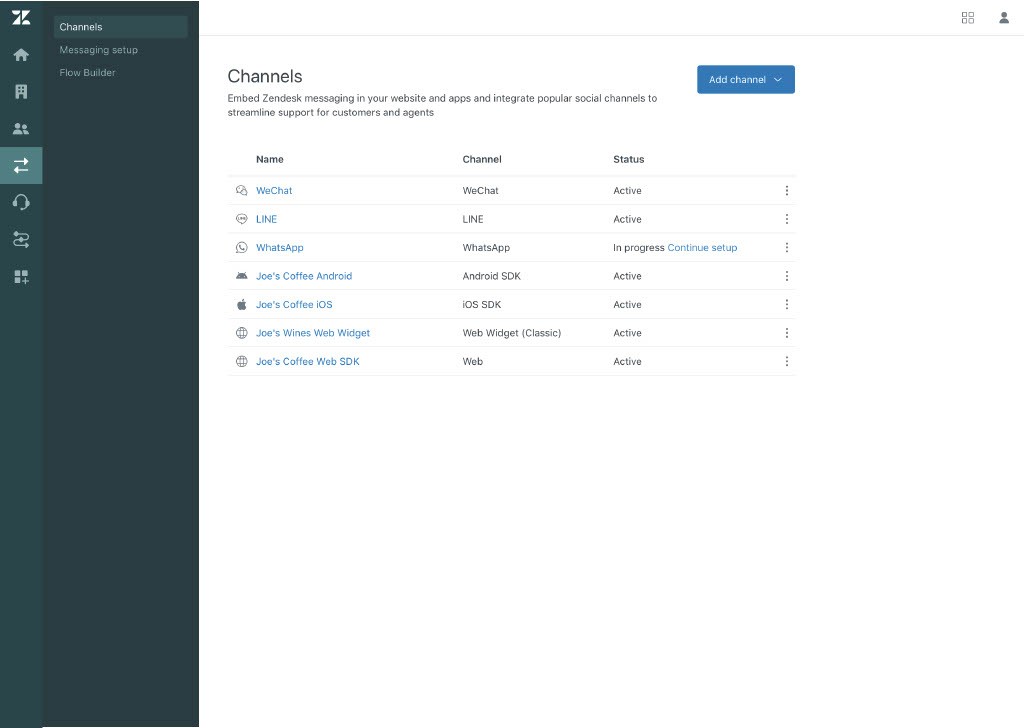Open options menu for Joe's Coffee Web SDK

coord(786,362)
